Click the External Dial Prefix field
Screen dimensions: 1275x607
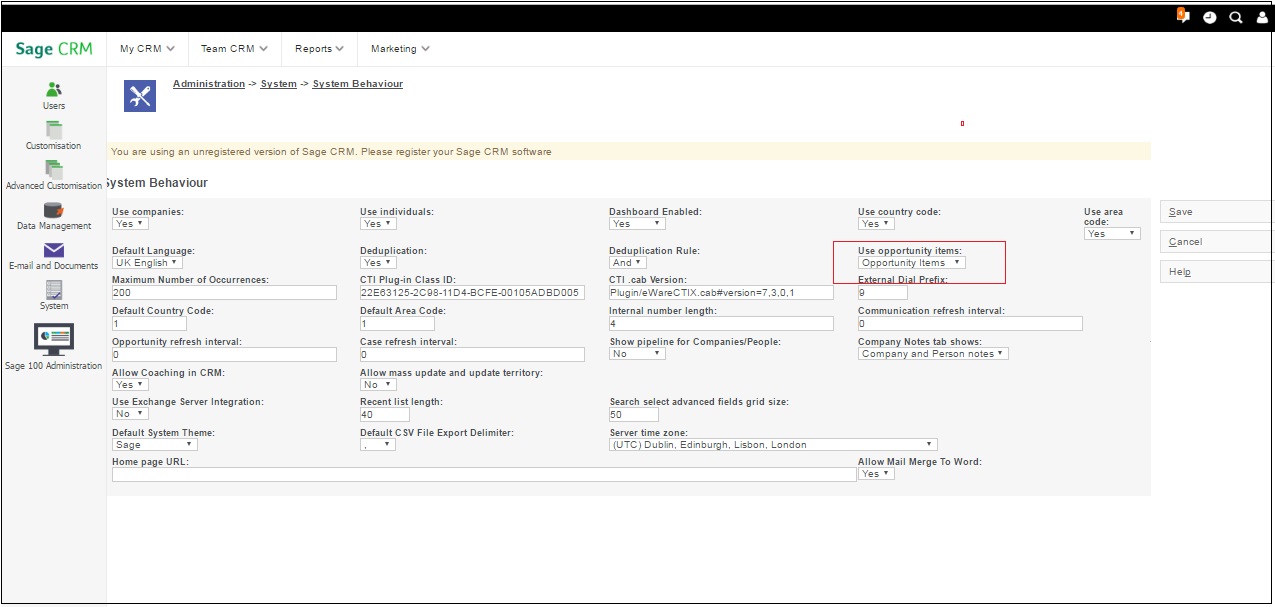click(883, 293)
